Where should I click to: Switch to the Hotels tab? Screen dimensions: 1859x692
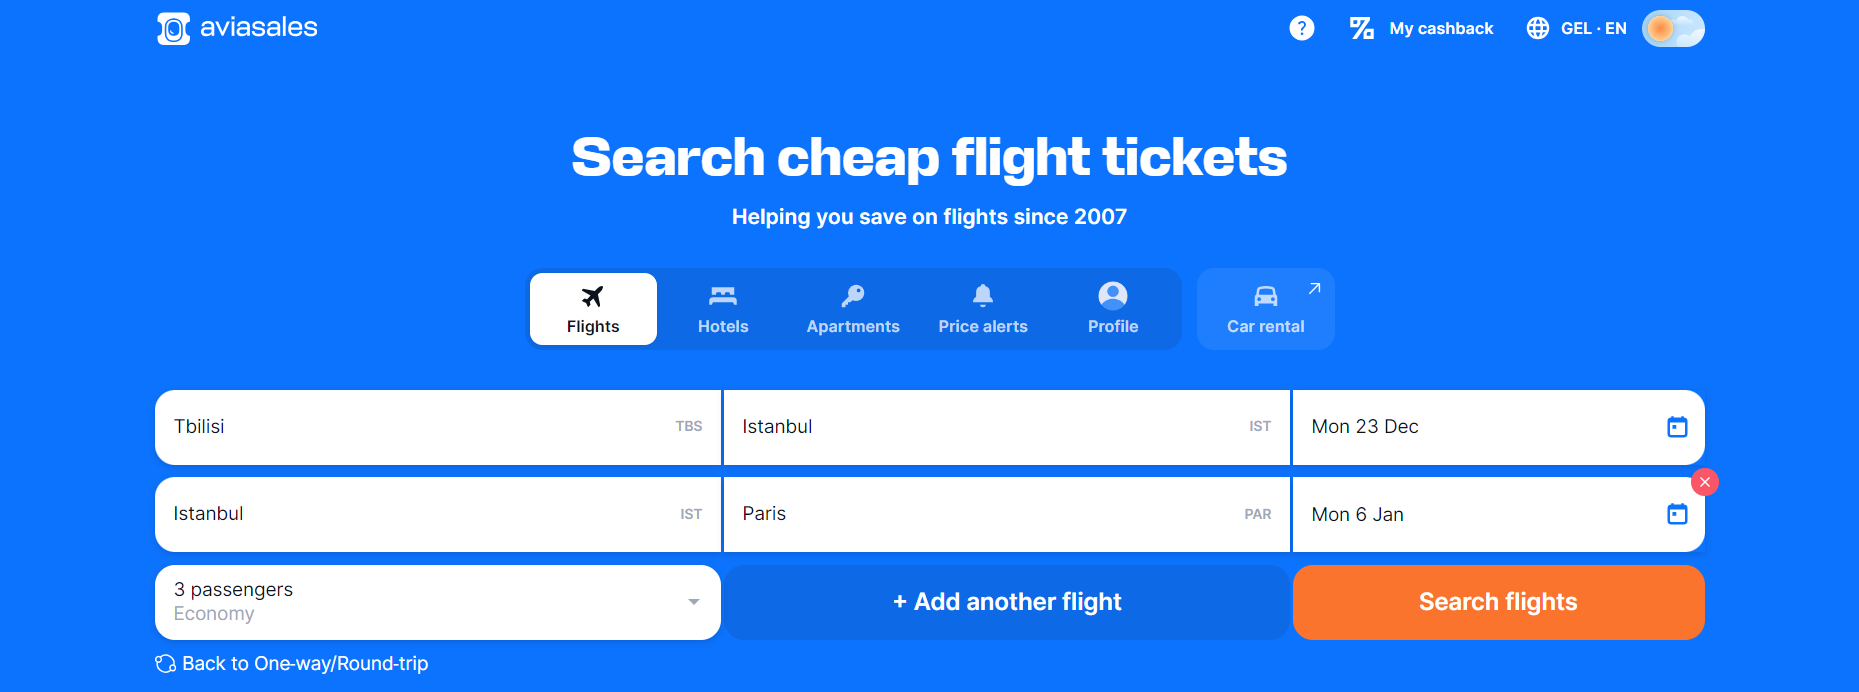(x=723, y=309)
